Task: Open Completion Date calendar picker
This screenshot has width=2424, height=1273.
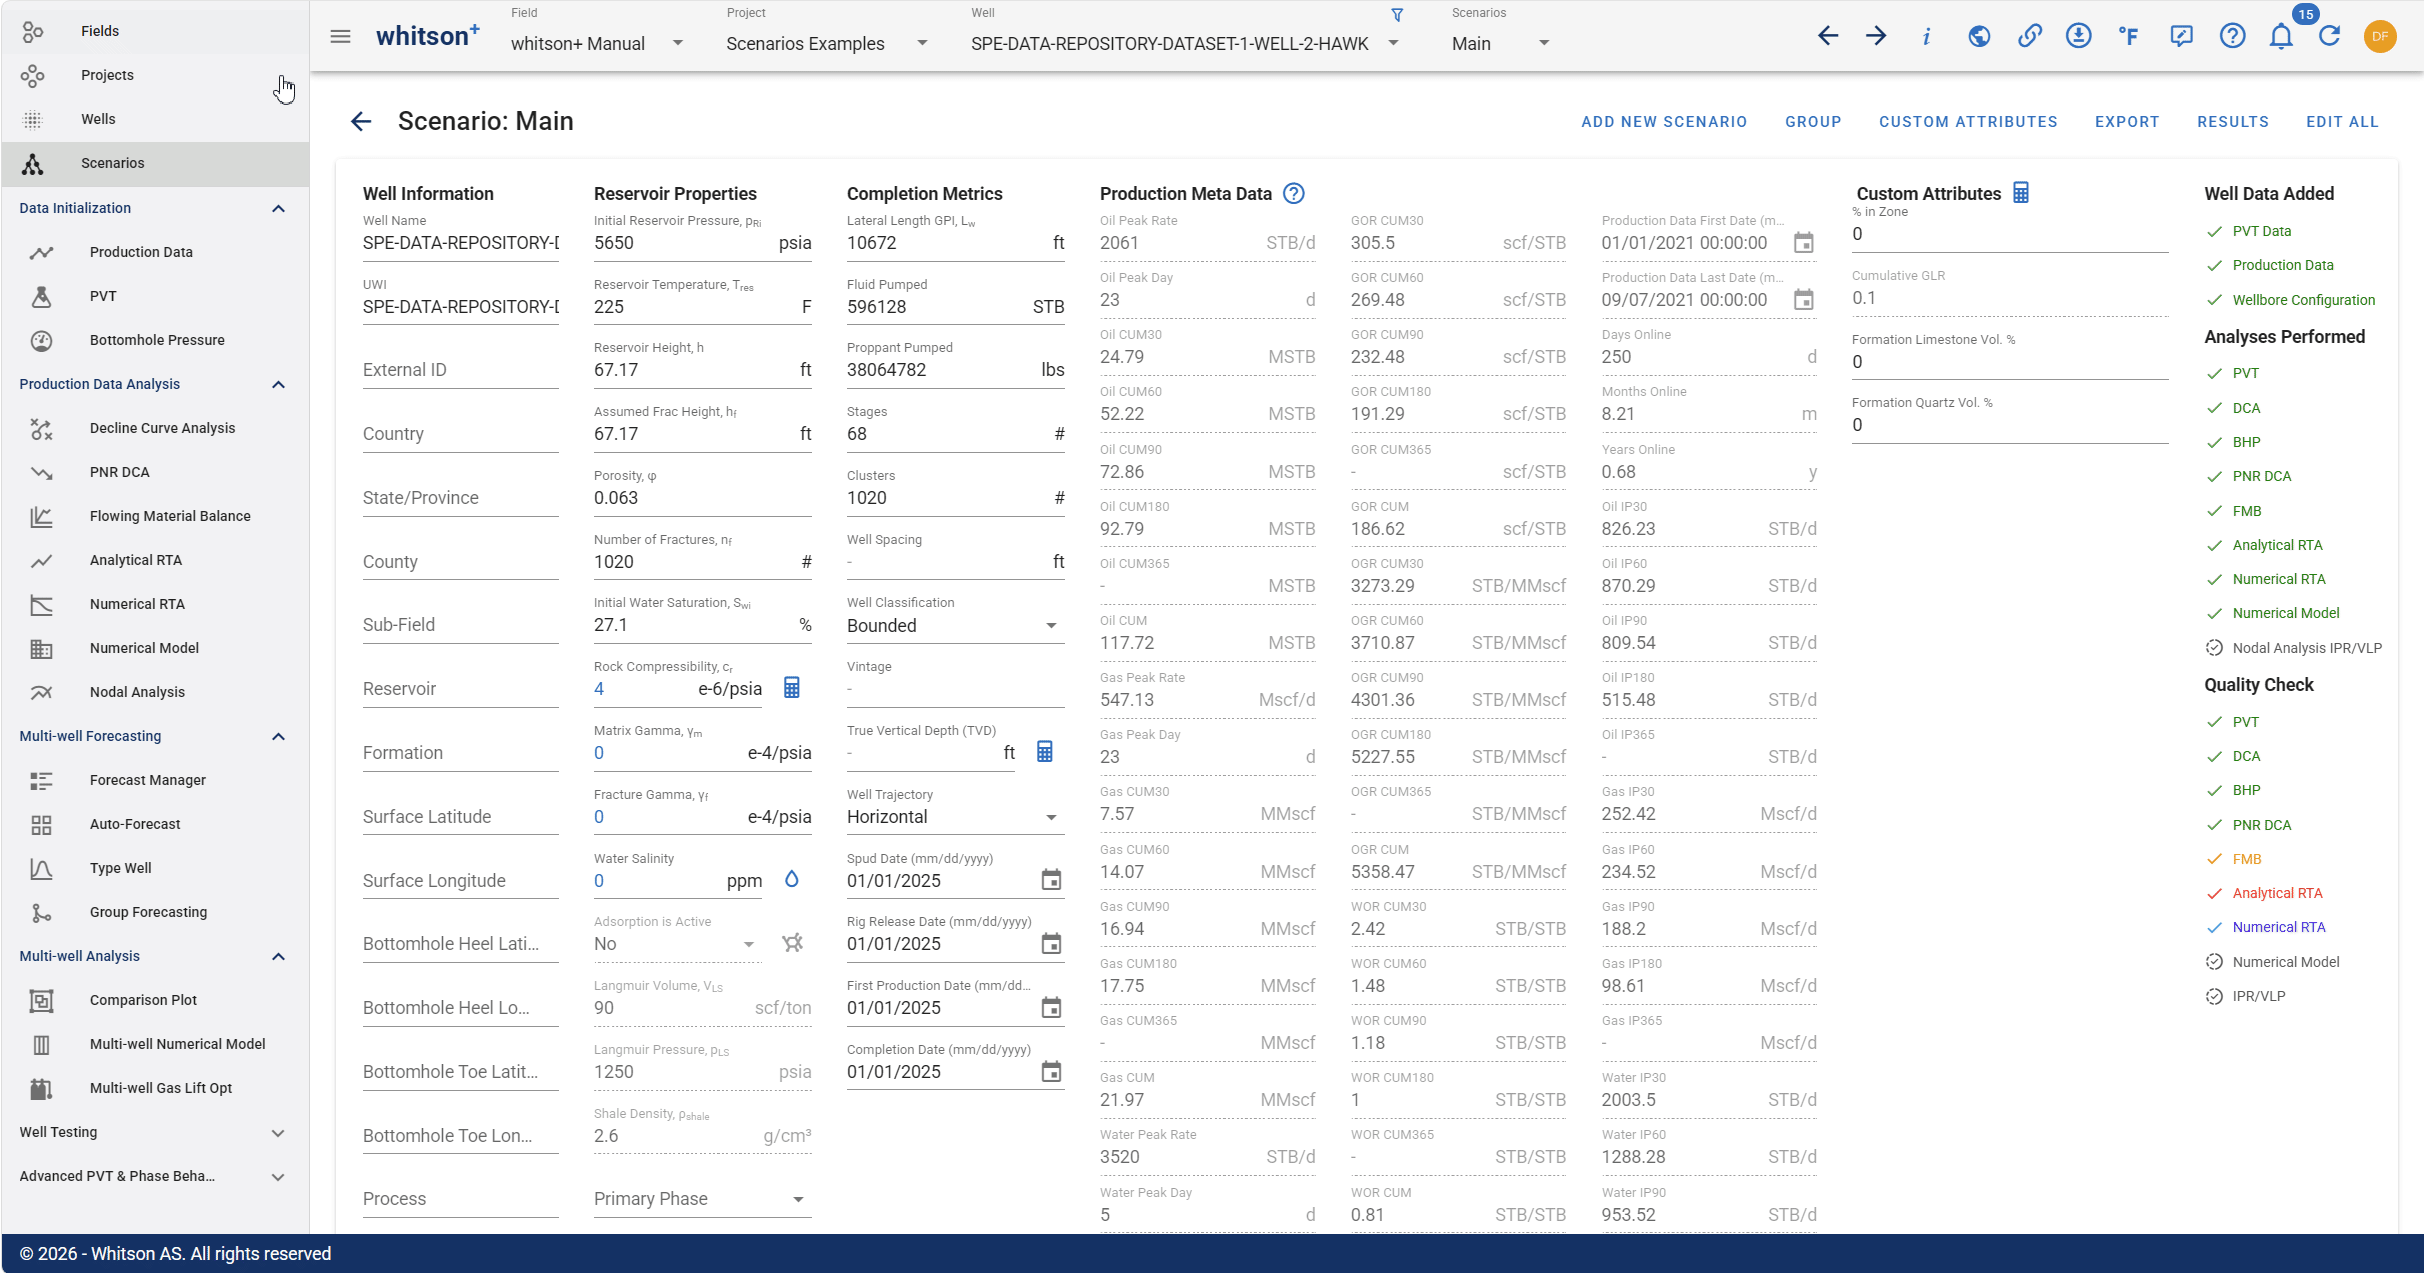Action: pos(1051,1072)
